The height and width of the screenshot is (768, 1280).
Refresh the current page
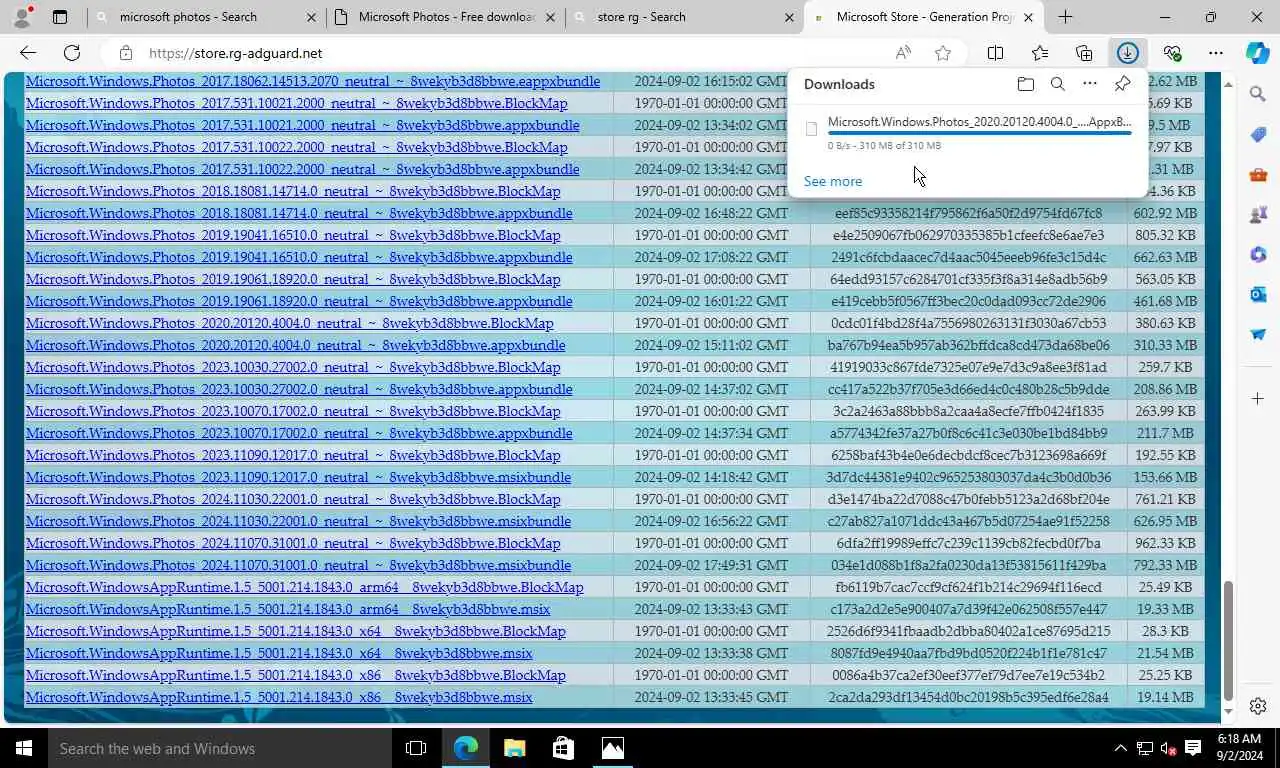[x=72, y=53]
